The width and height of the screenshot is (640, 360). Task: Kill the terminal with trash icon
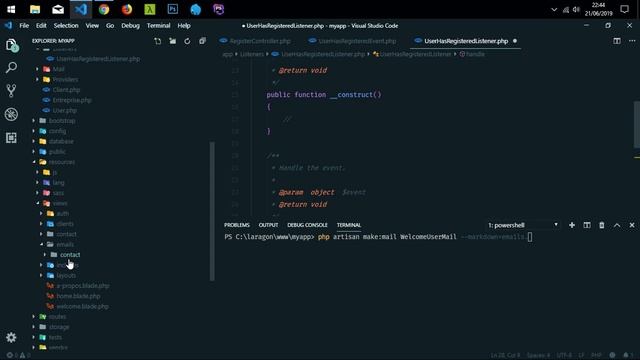(602, 225)
